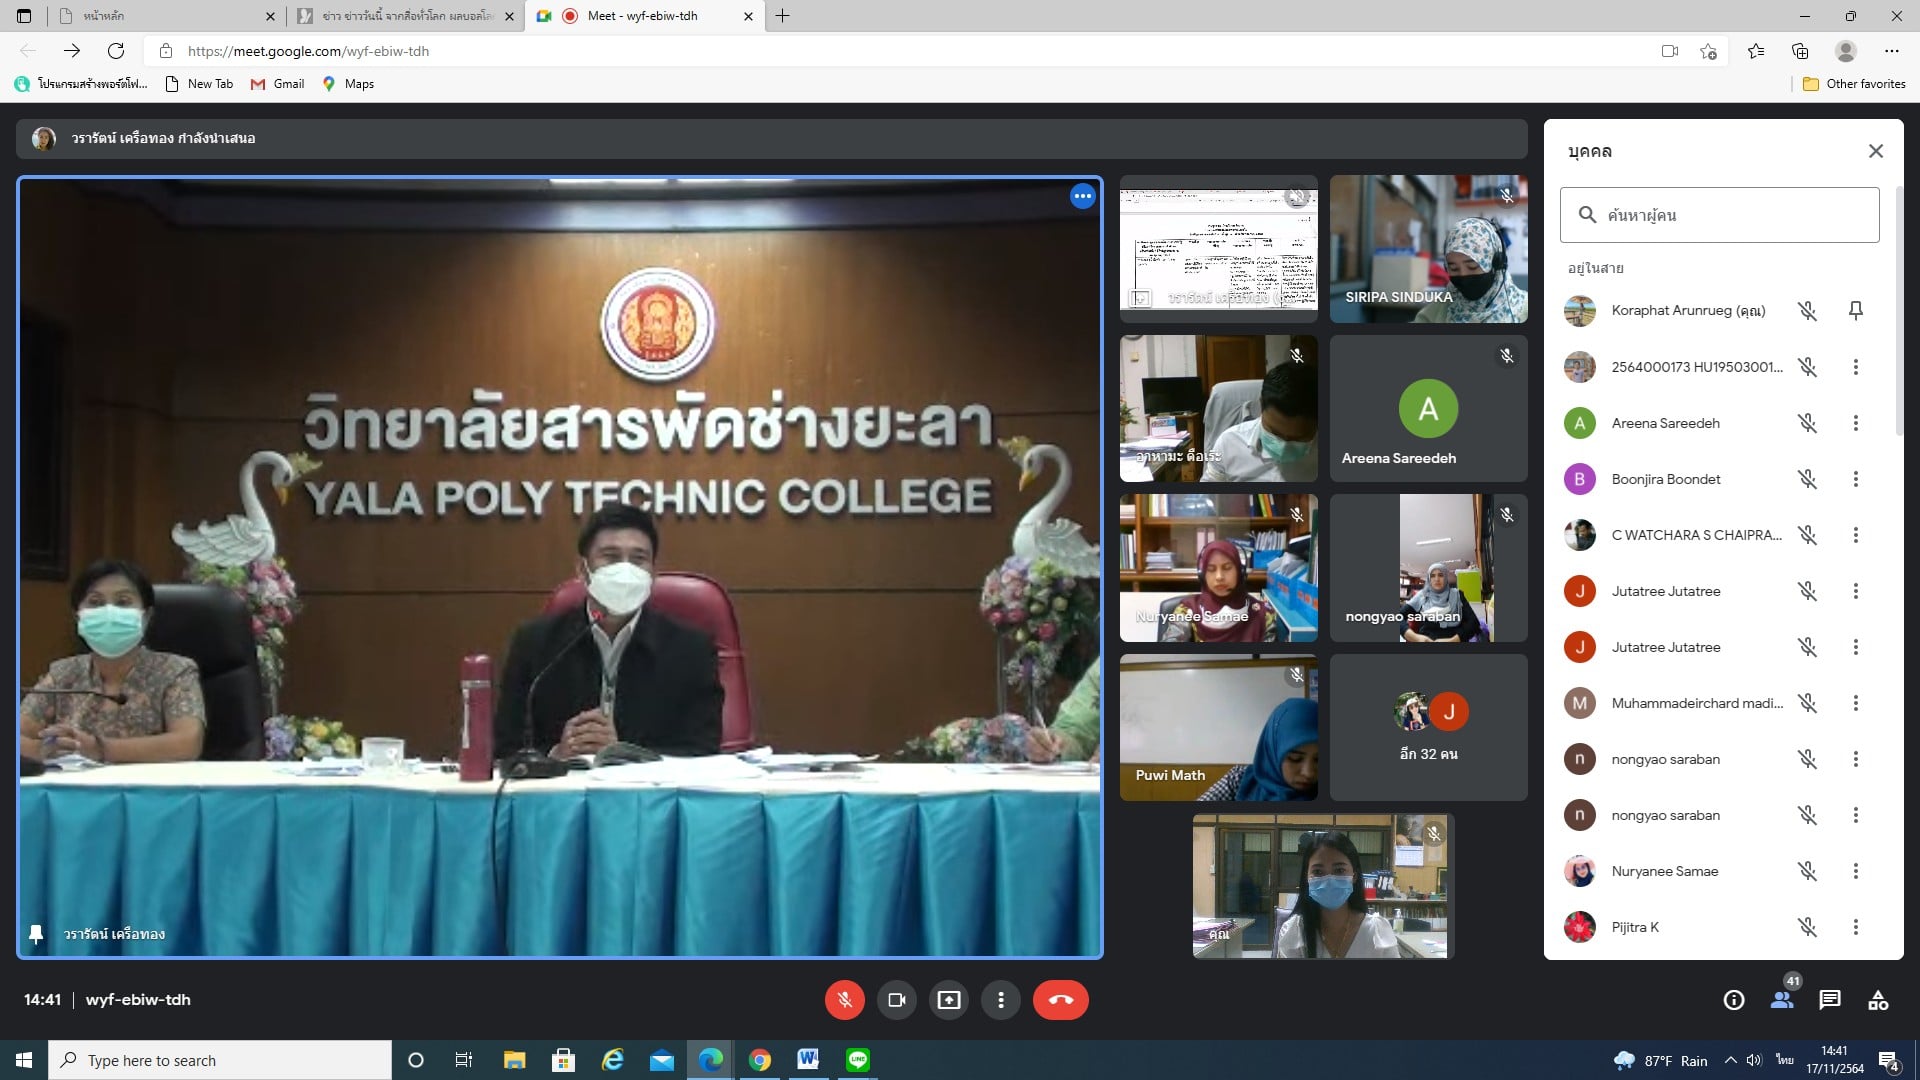Select the SIRIPA SINDUKA video tile

pos(1428,249)
